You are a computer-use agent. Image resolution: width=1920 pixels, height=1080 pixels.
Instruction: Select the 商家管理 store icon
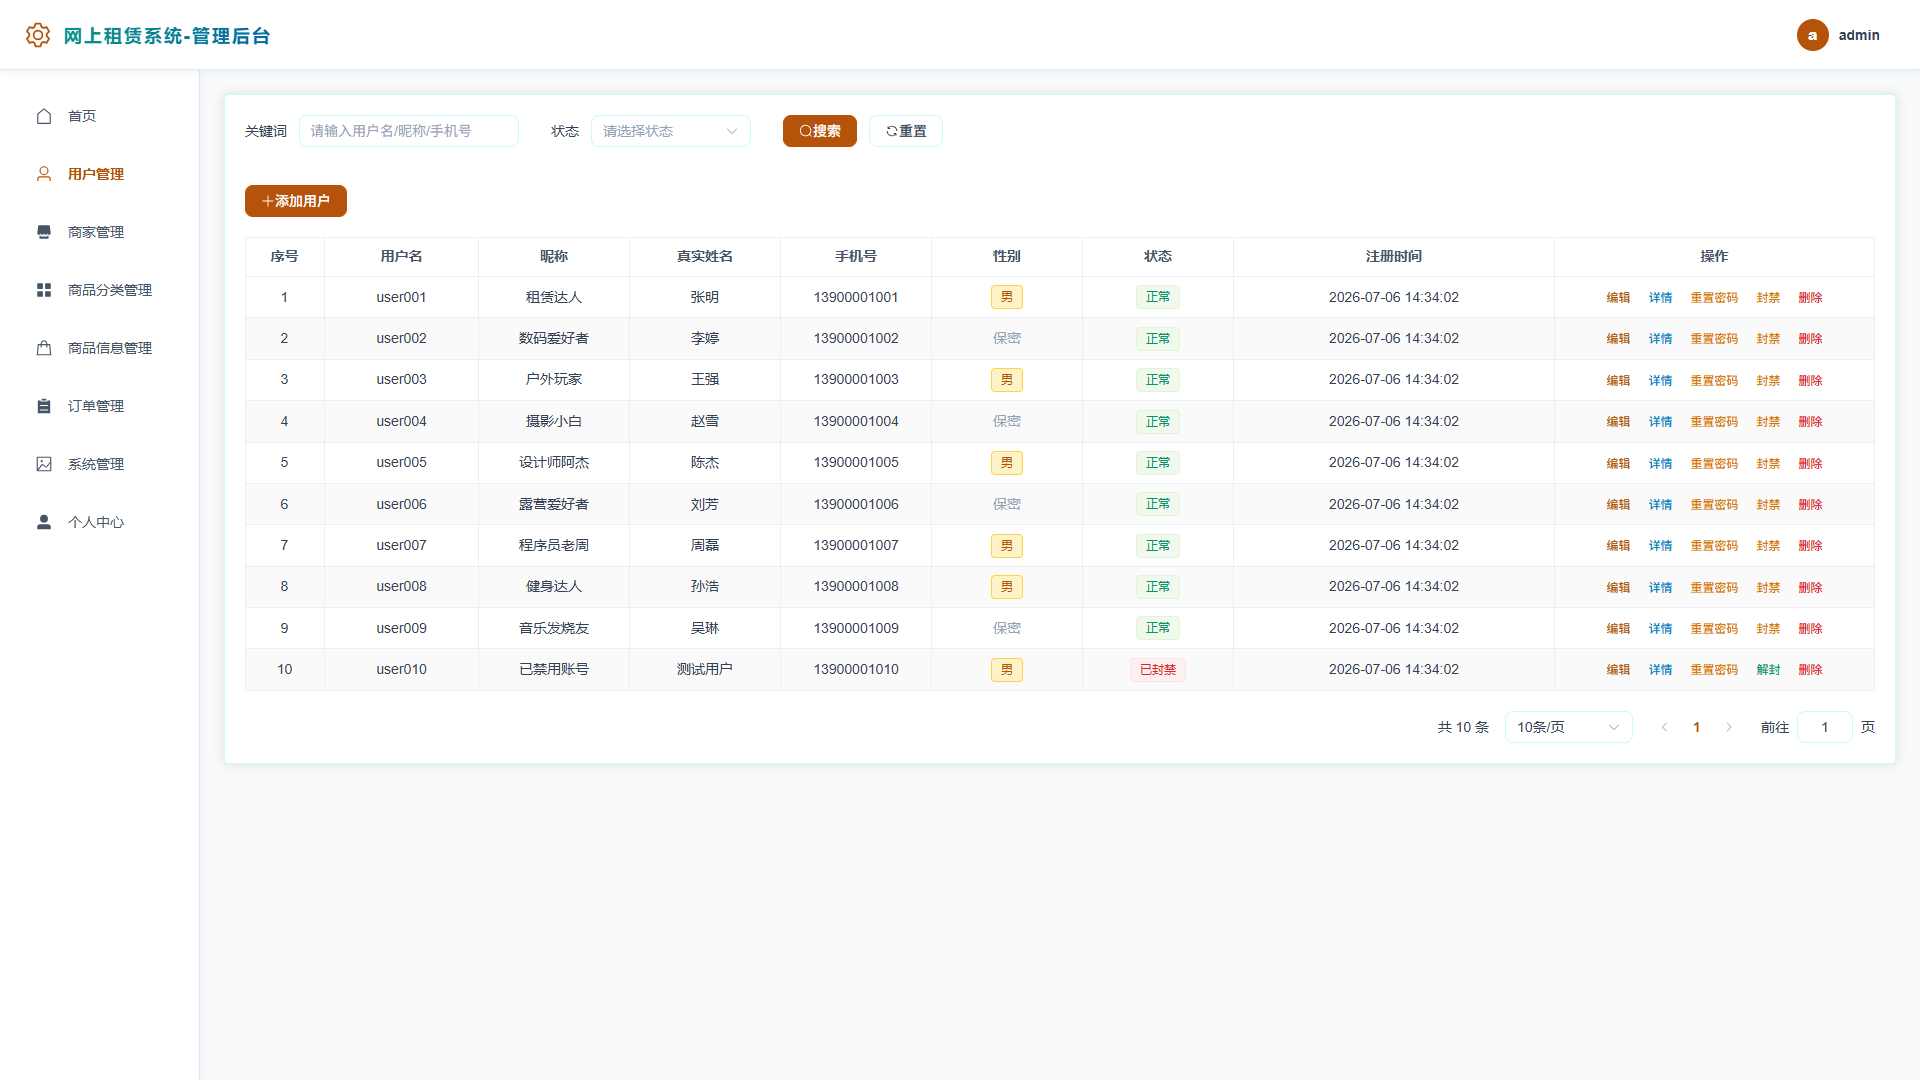click(44, 232)
